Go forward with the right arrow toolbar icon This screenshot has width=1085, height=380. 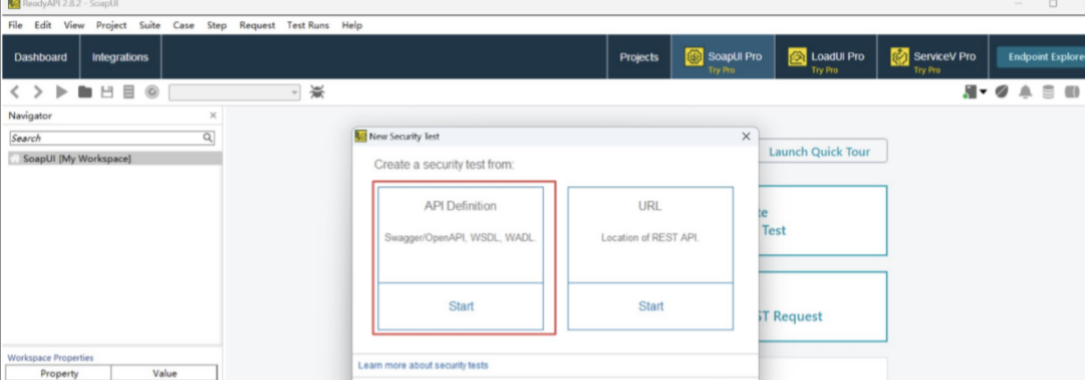38,92
